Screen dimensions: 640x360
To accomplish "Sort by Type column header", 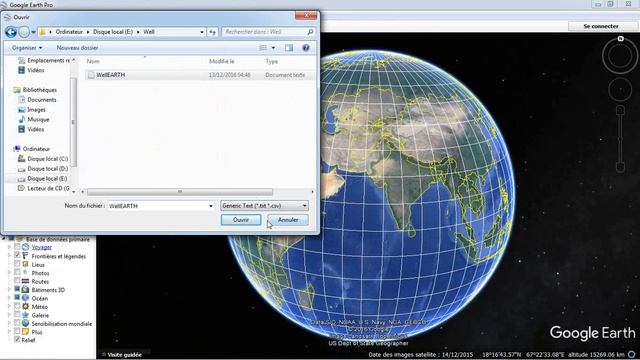I will (271, 61).
